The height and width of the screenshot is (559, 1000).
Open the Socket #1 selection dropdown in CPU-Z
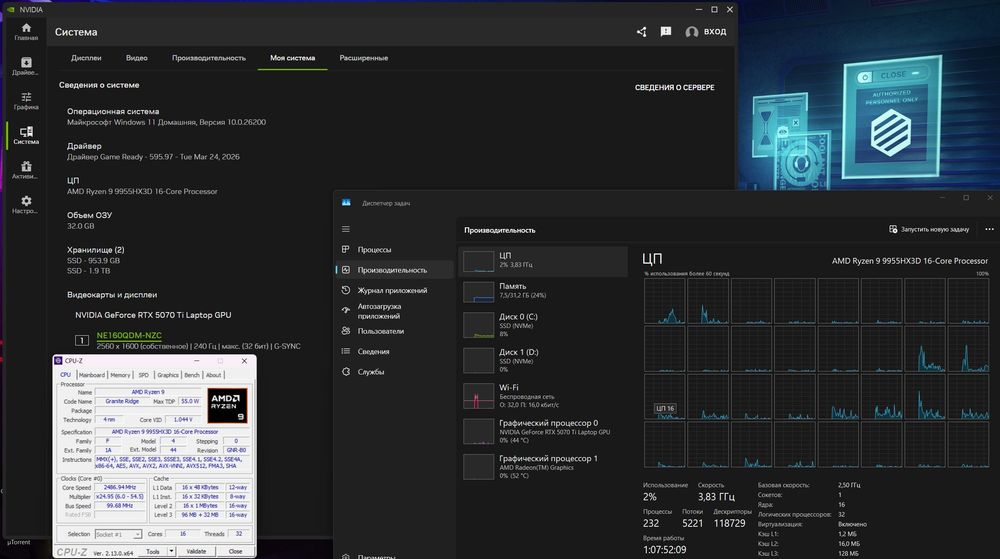coord(118,534)
